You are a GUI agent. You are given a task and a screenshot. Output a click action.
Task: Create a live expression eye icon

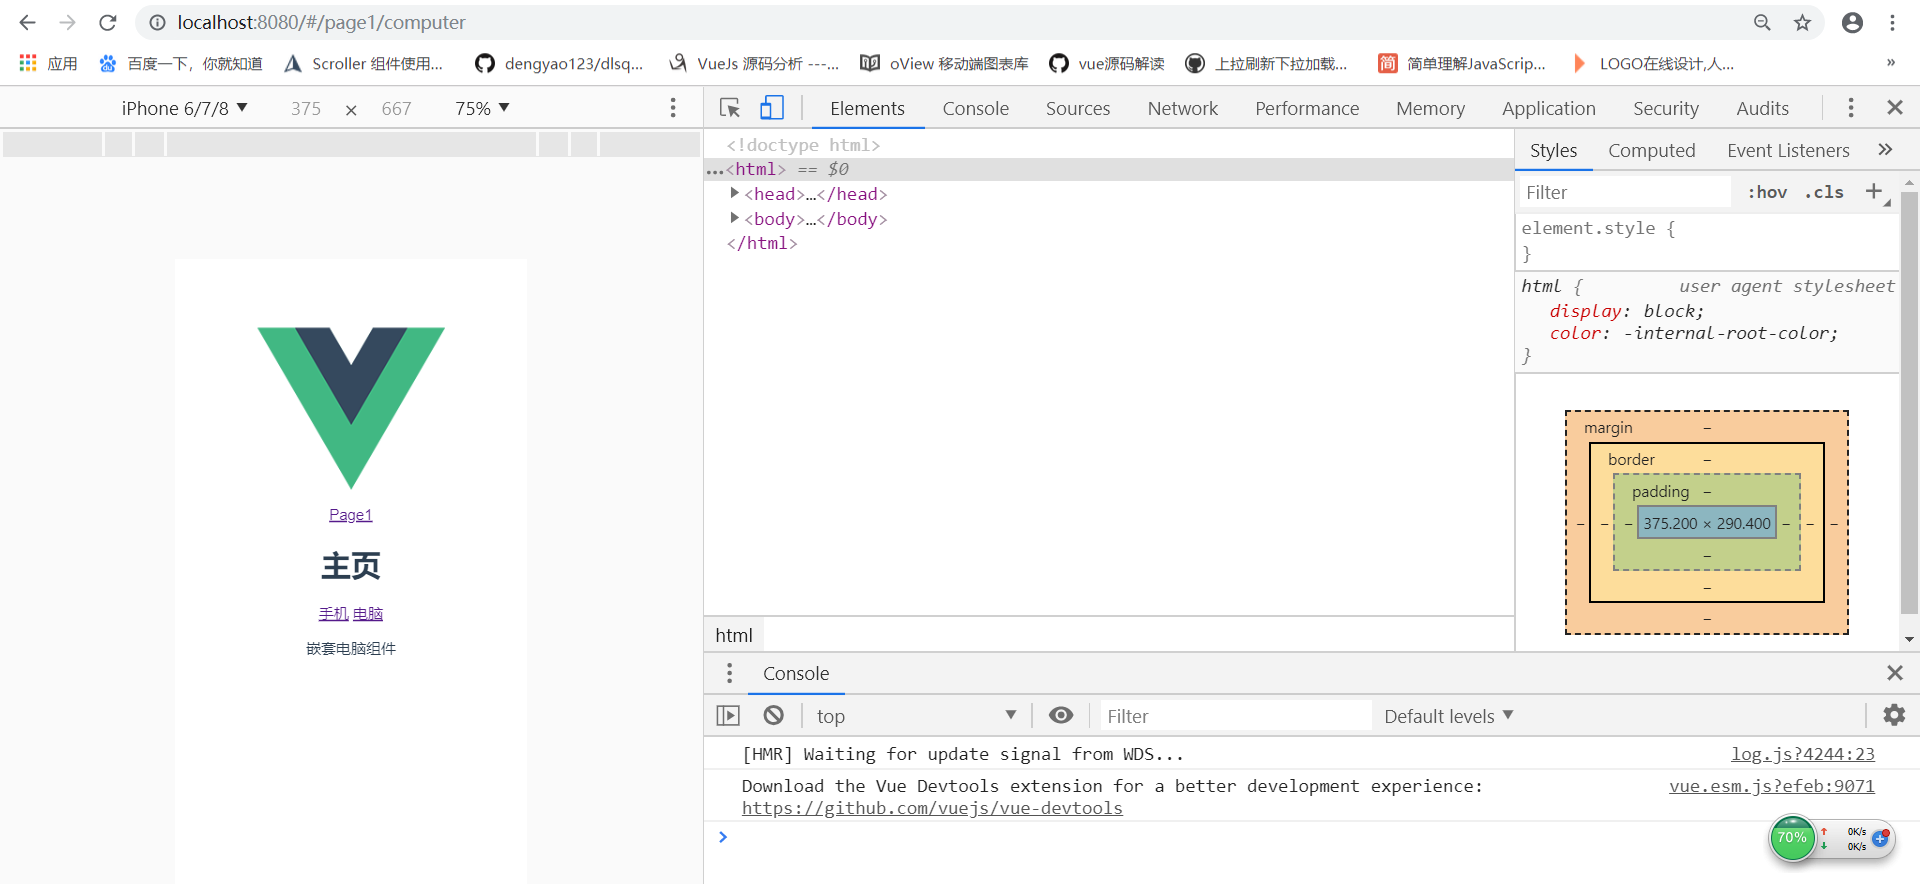click(x=1061, y=715)
